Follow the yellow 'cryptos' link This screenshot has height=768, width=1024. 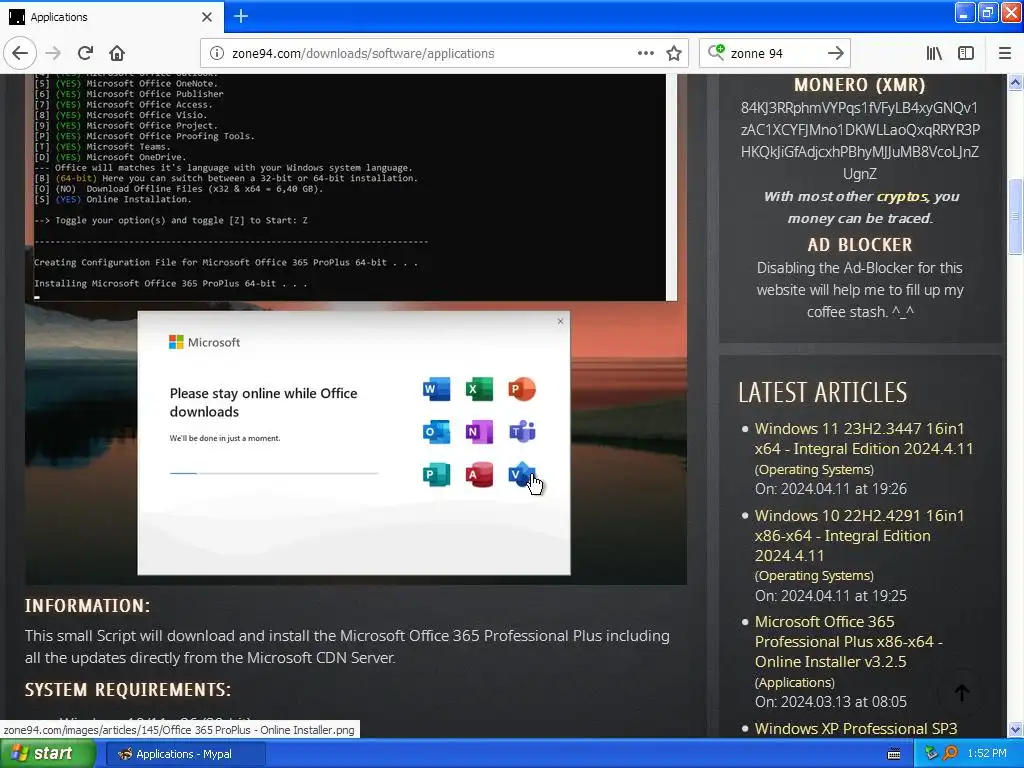902,197
